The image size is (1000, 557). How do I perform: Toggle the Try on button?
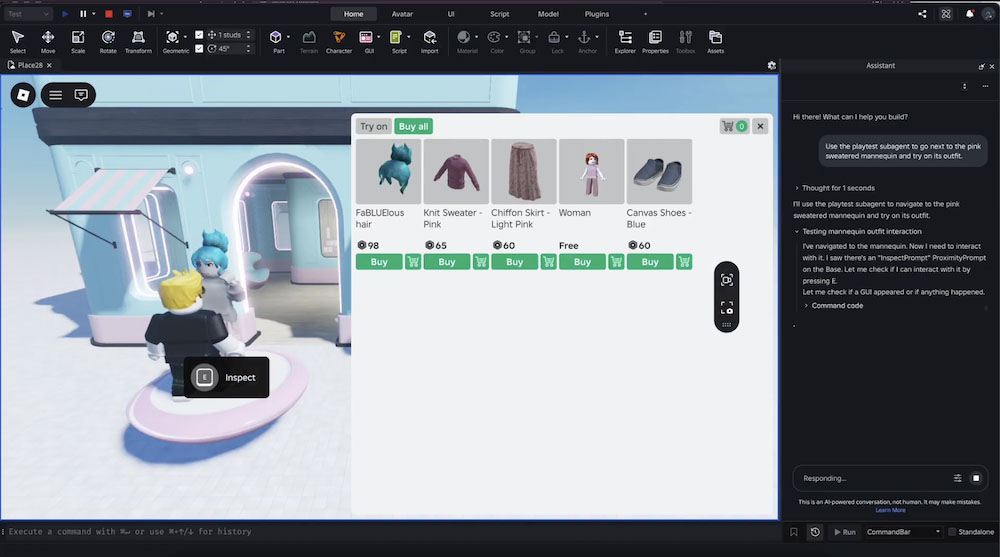pos(374,126)
